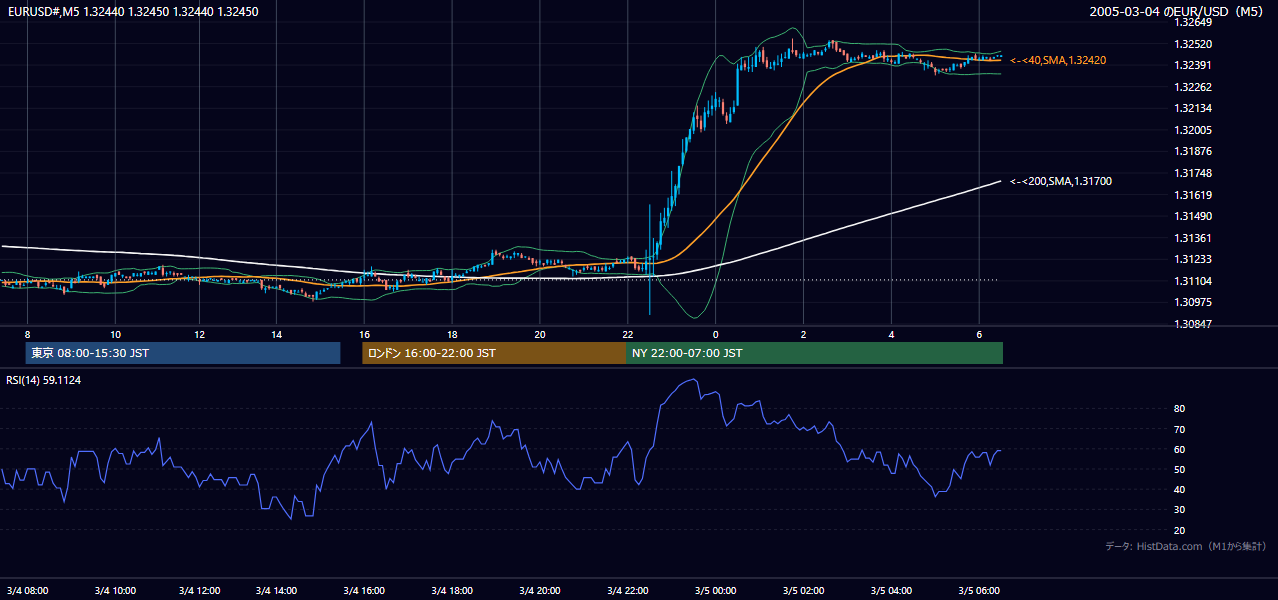The width and height of the screenshot is (1278, 600).
Task: Click the 3/4 08:00 time label
Action: pyautogui.click(x=27, y=590)
